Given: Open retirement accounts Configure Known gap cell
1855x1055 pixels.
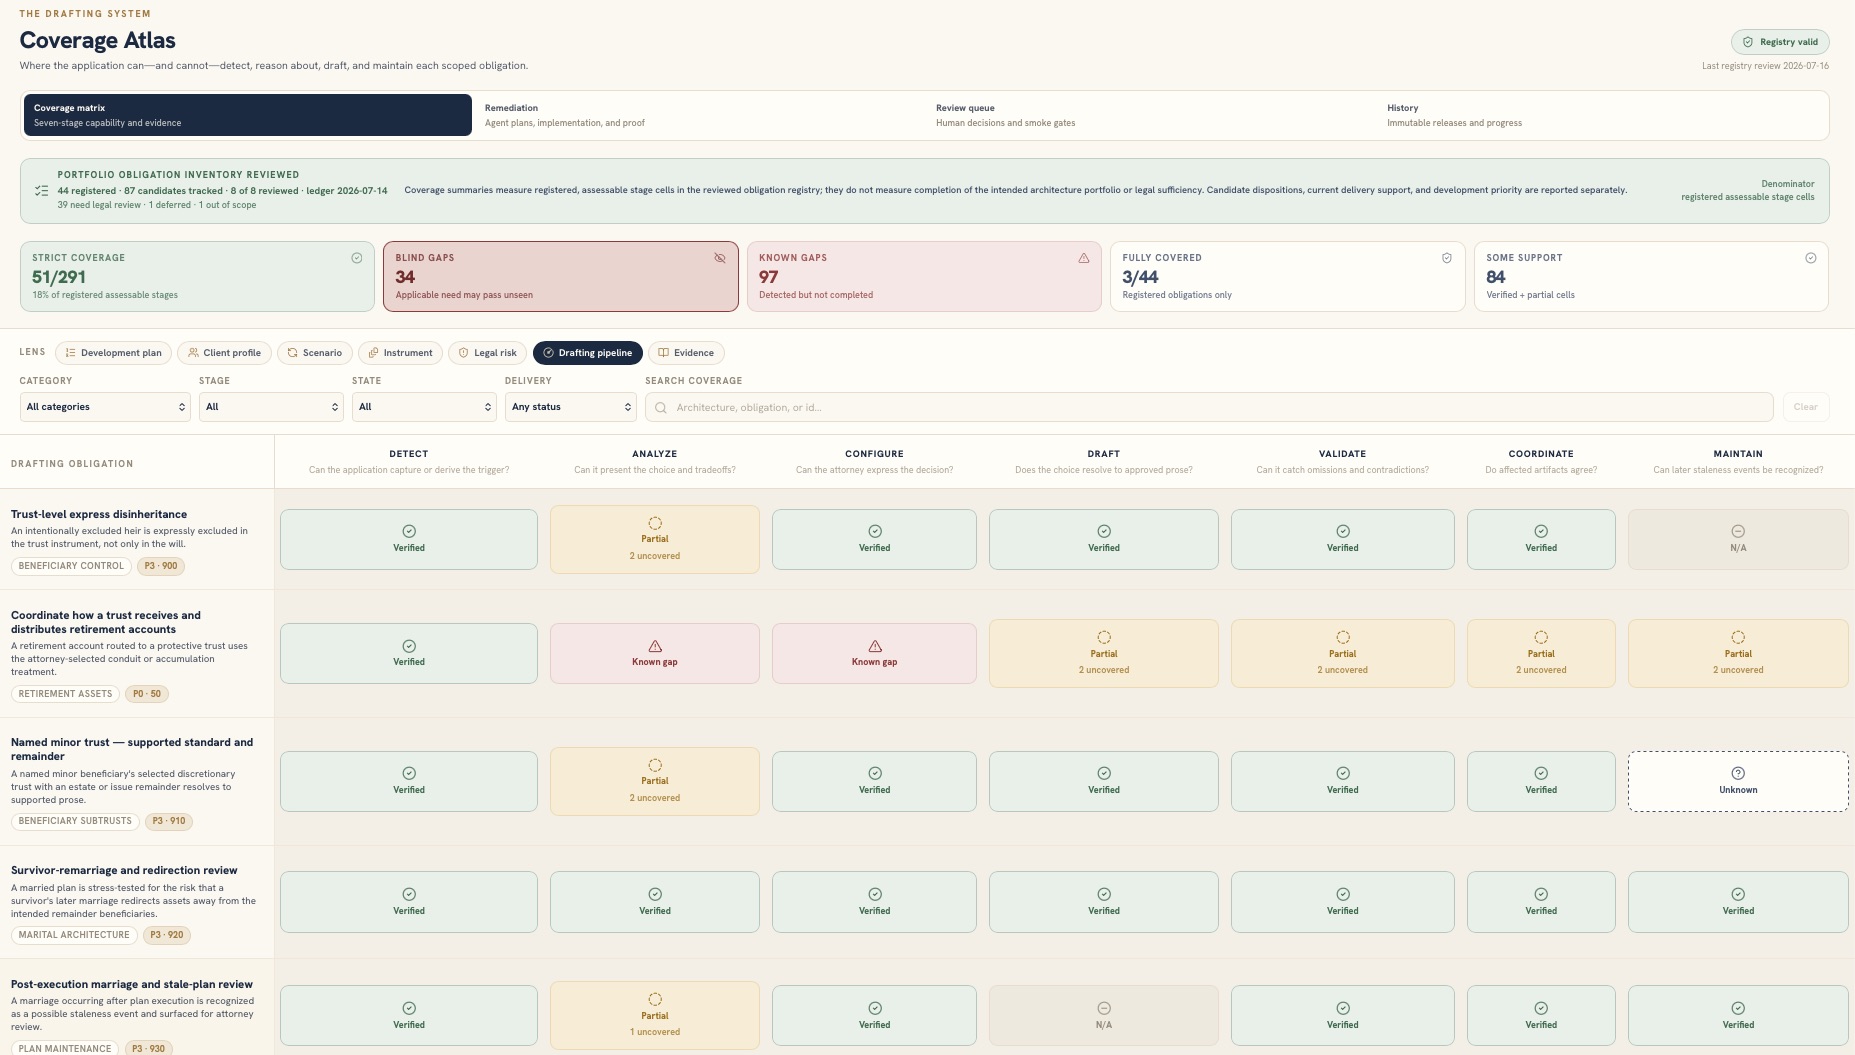Looking at the screenshot, I should point(875,653).
